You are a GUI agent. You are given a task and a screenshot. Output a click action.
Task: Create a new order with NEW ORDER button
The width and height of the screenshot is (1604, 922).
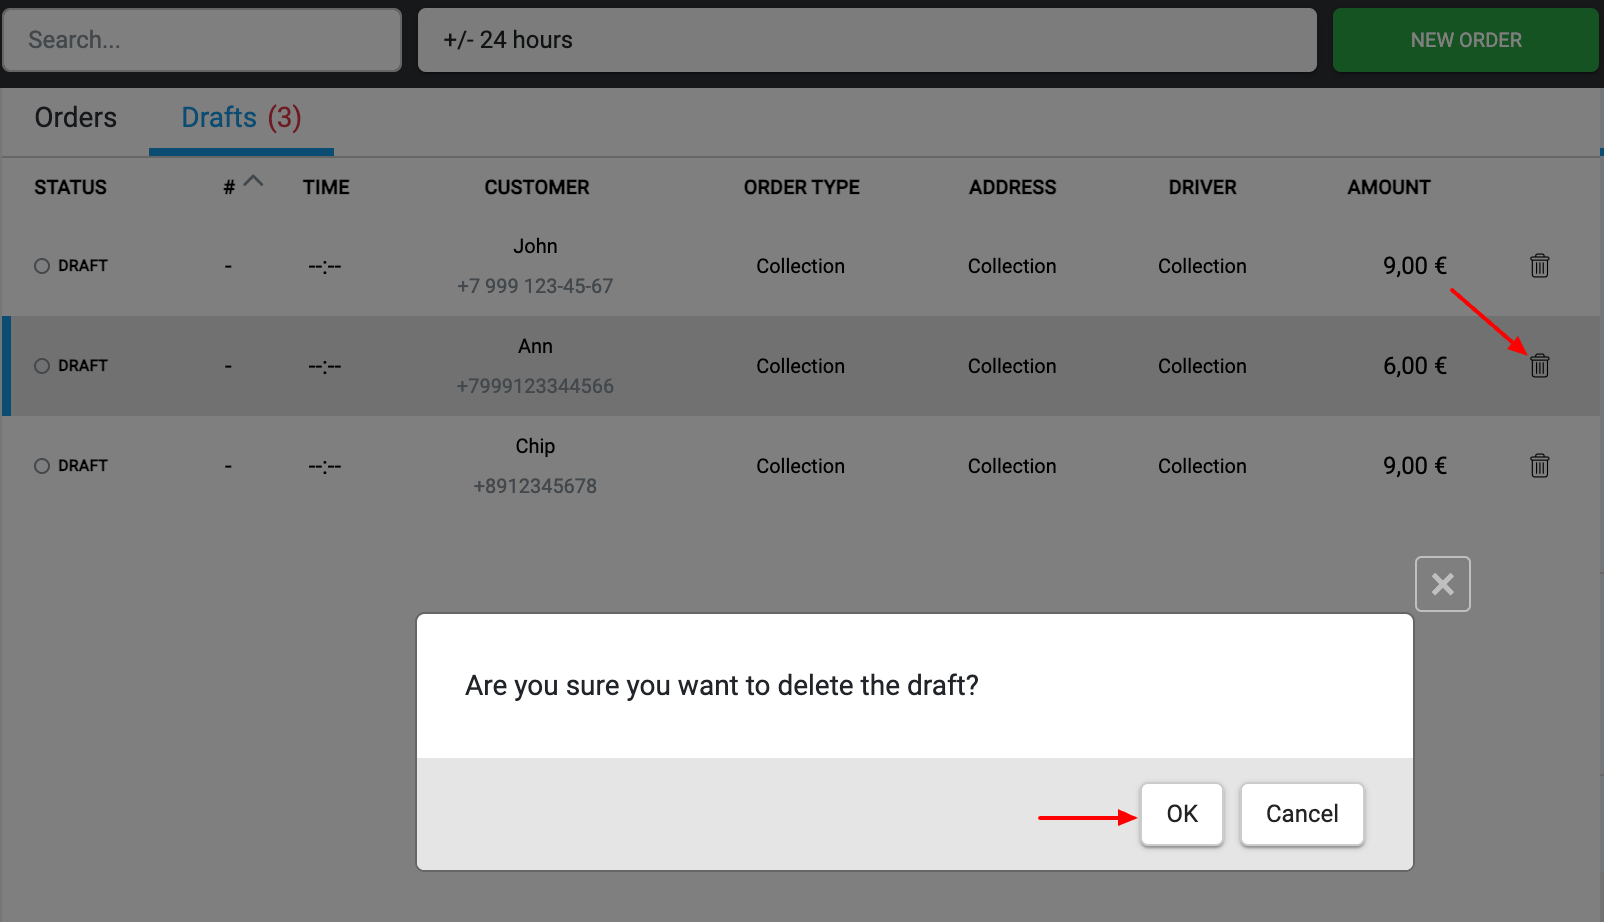[x=1465, y=40]
